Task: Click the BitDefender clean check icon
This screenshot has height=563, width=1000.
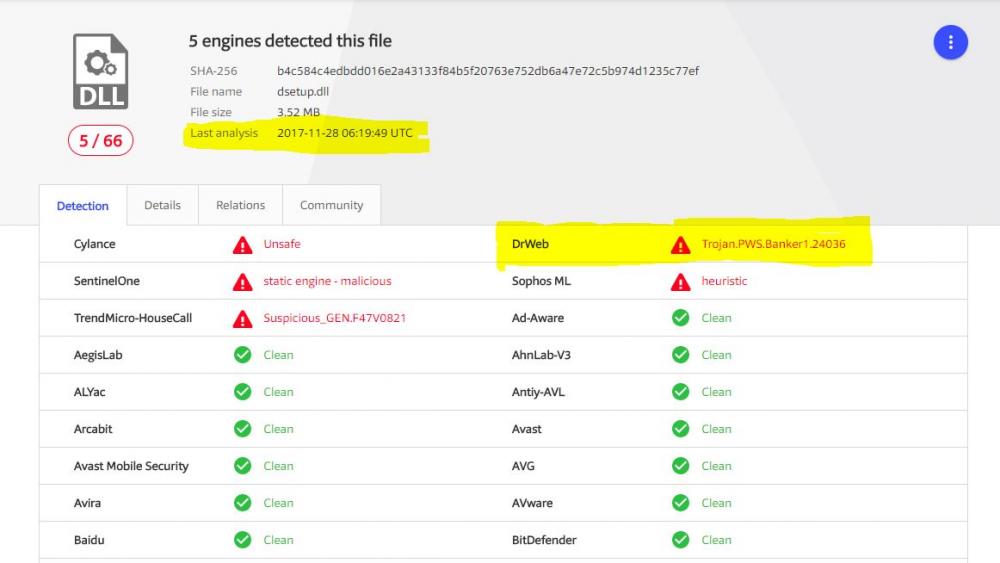Action: [680, 540]
